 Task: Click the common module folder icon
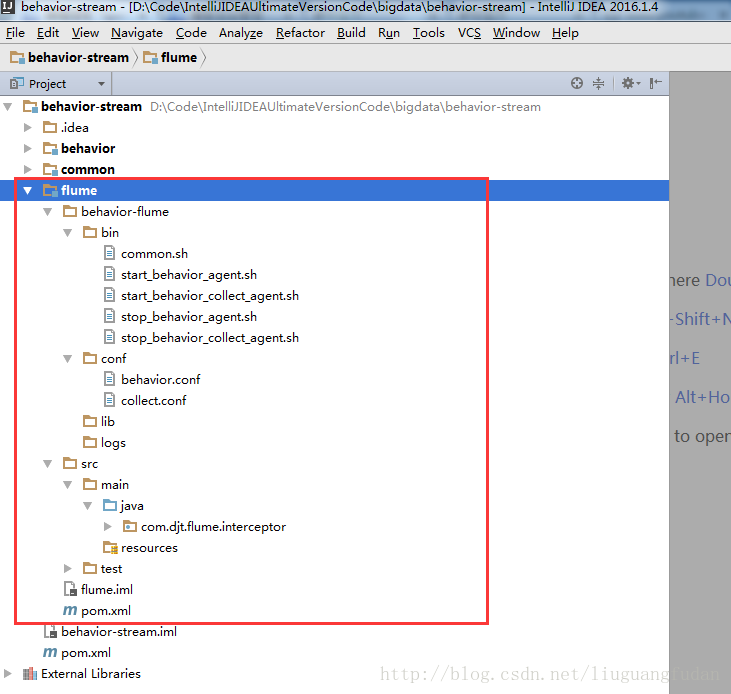pos(50,169)
